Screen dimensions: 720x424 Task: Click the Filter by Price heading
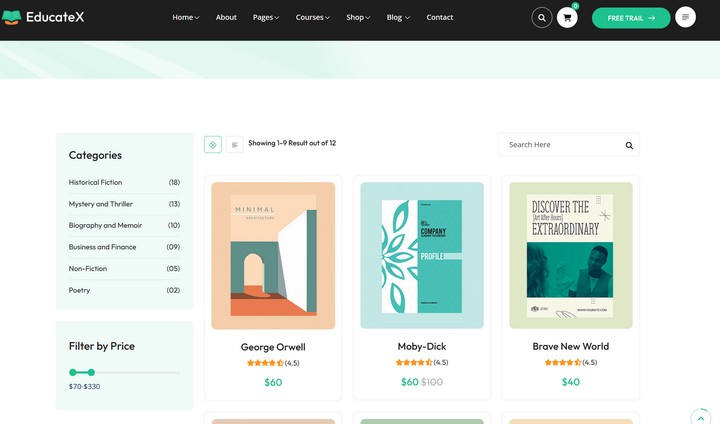coord(101,346)
